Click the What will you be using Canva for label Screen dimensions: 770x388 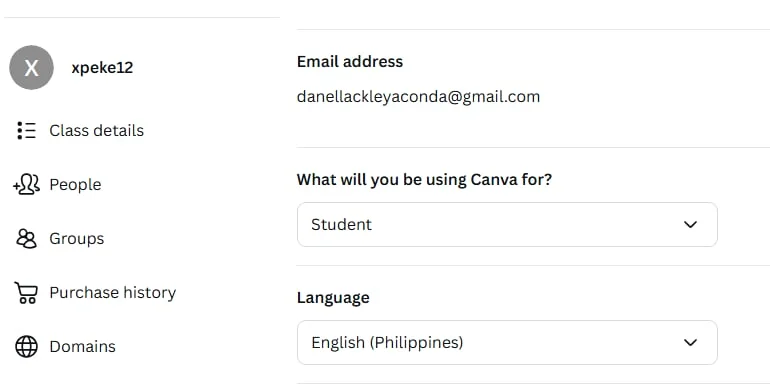[x=424, y=179]
